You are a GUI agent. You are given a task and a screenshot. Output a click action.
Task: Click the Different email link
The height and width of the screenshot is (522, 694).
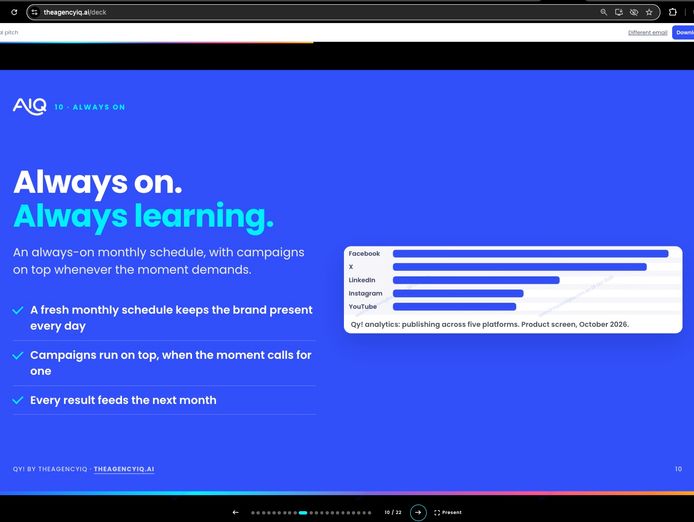(648, 33)
